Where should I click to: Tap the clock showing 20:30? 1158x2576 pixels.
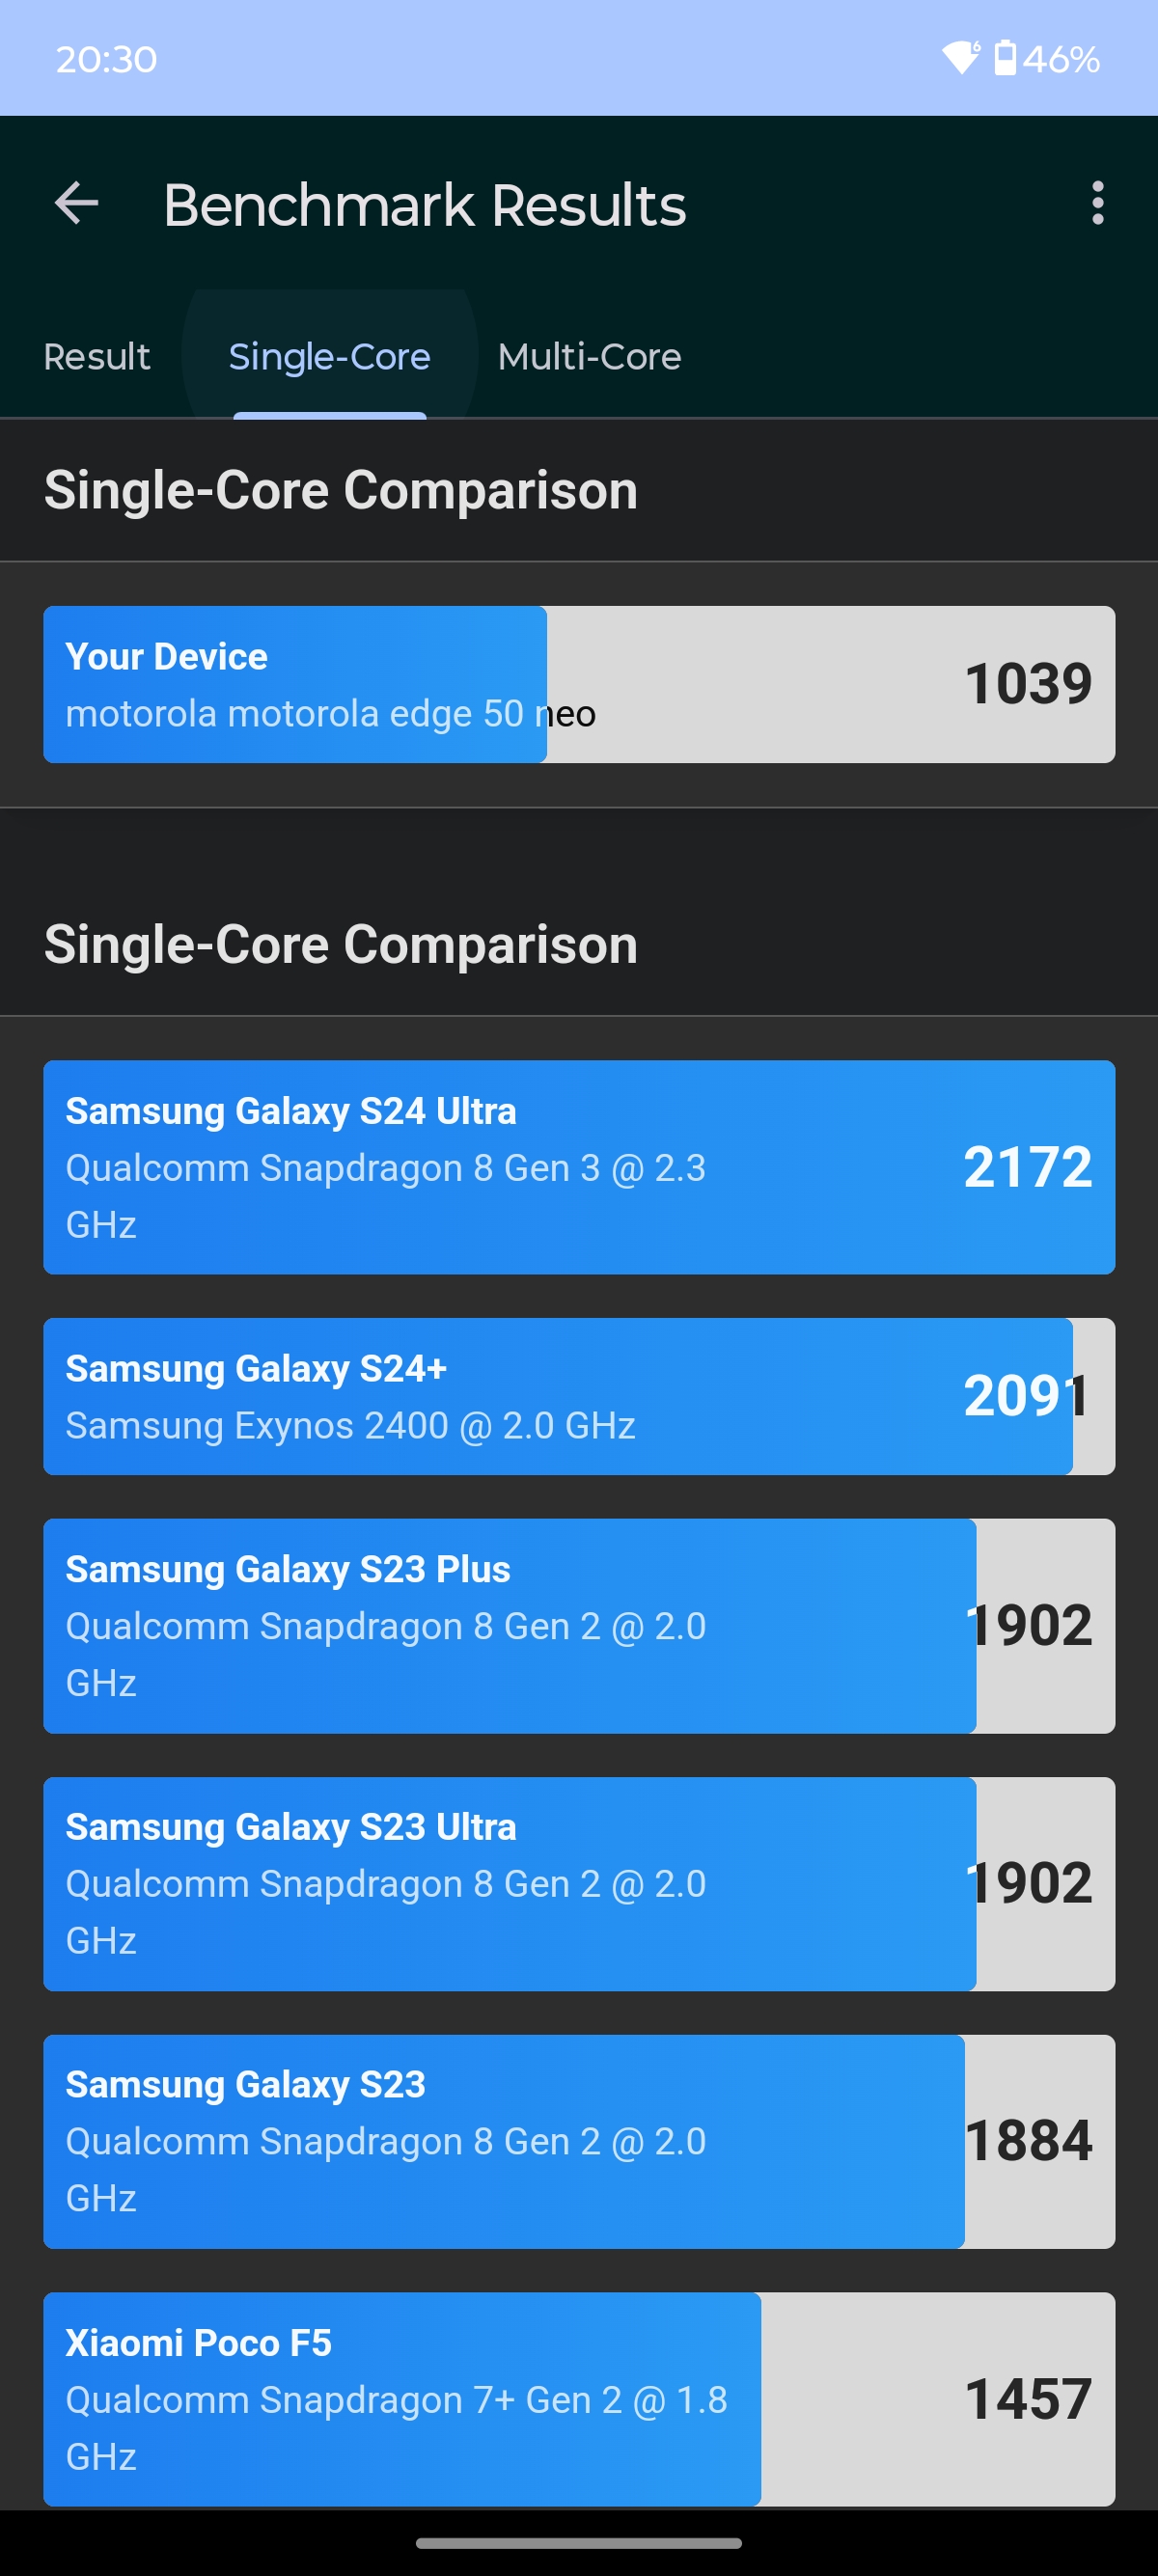point(106,59)
